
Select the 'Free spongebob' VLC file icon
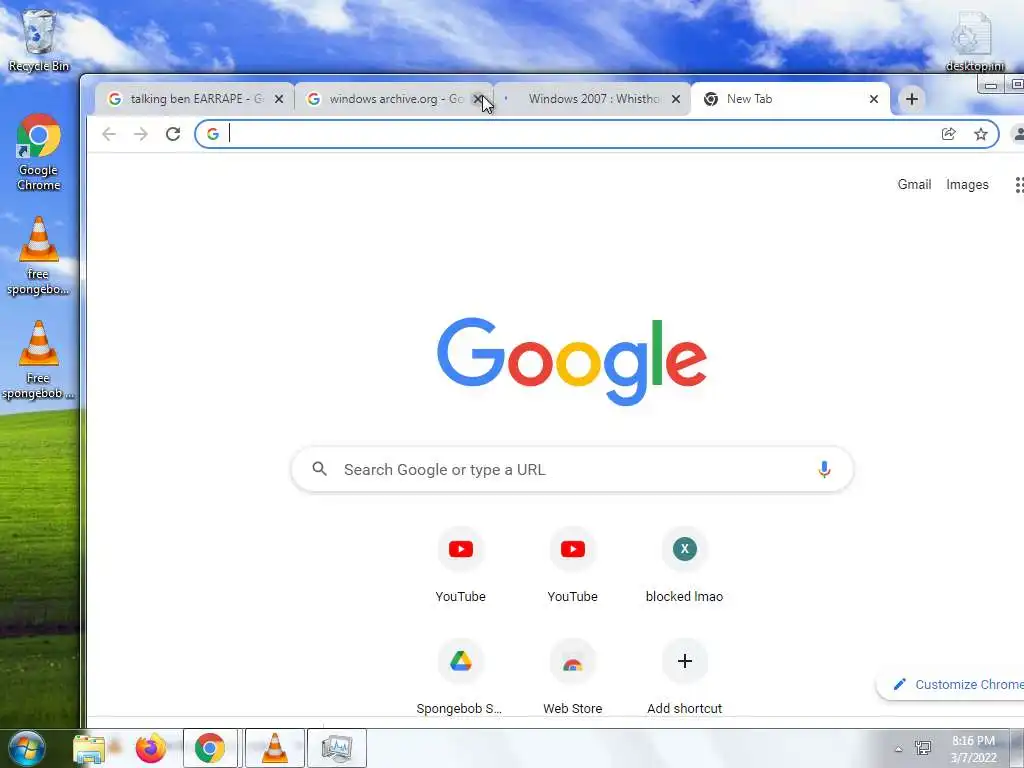tap(39, 360)
